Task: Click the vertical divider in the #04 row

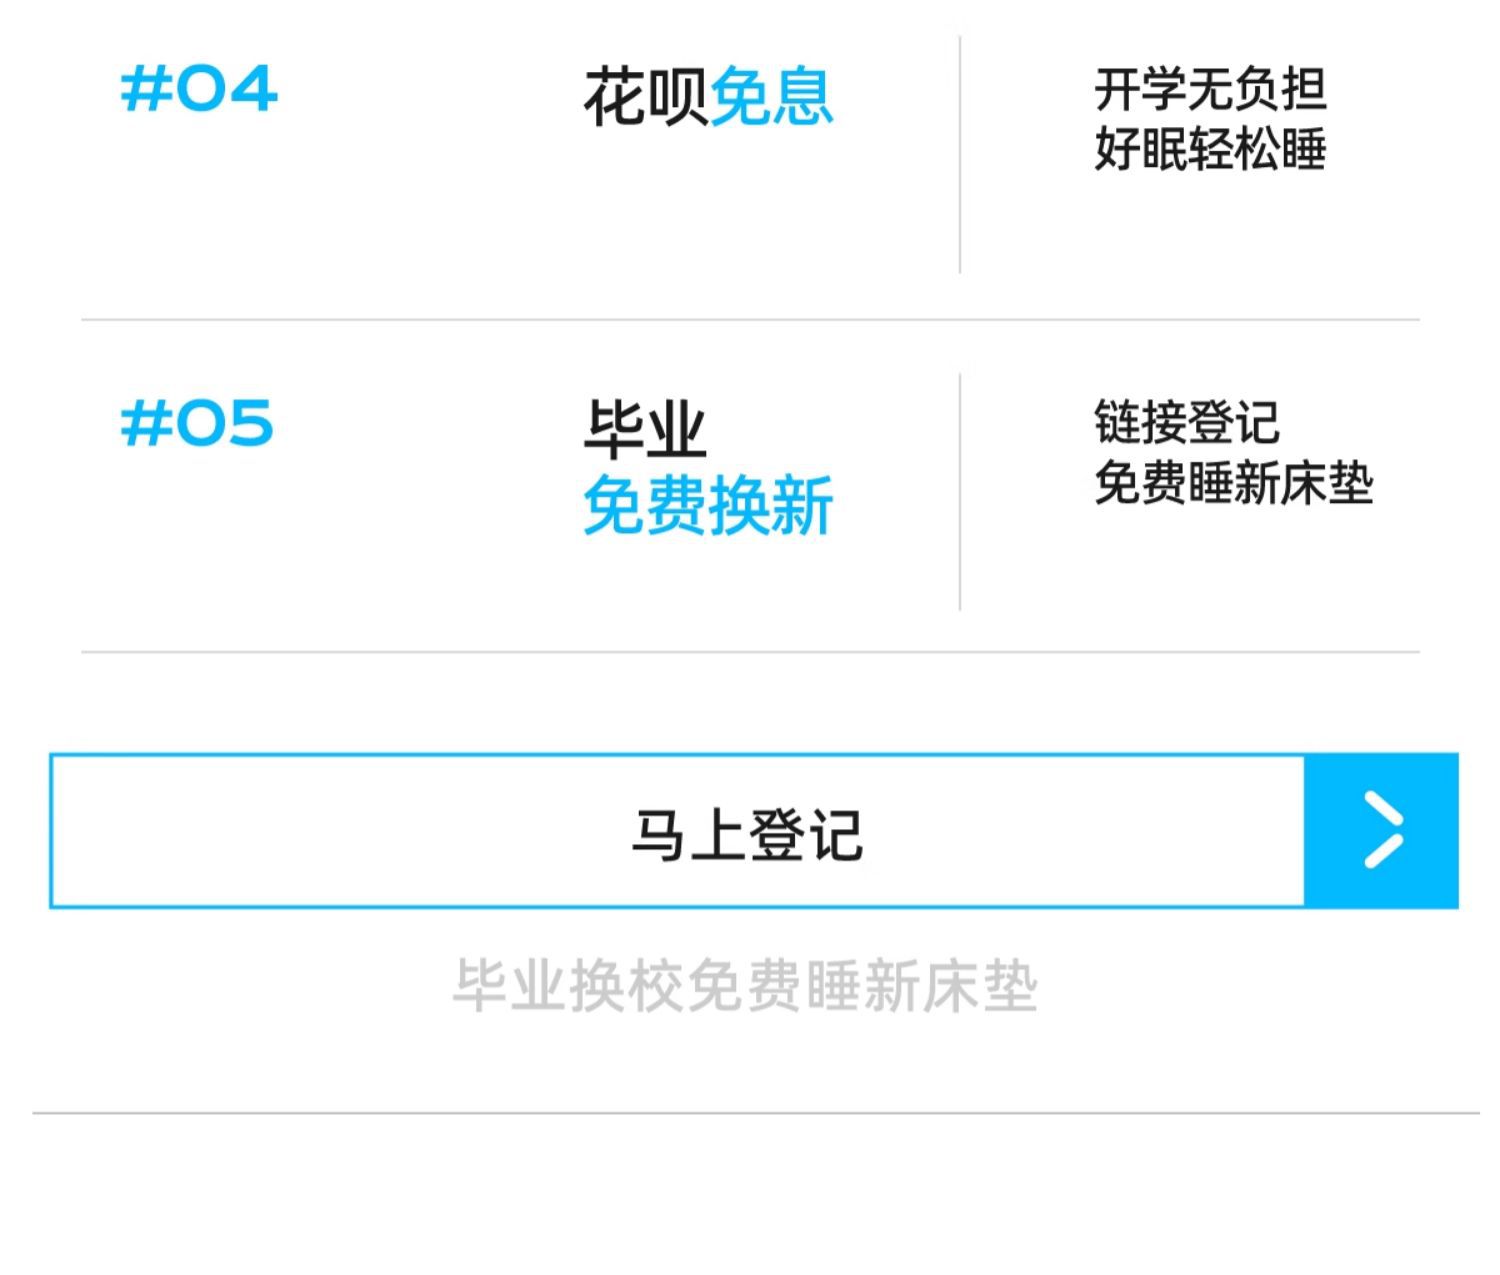Action: click(960, 155)
